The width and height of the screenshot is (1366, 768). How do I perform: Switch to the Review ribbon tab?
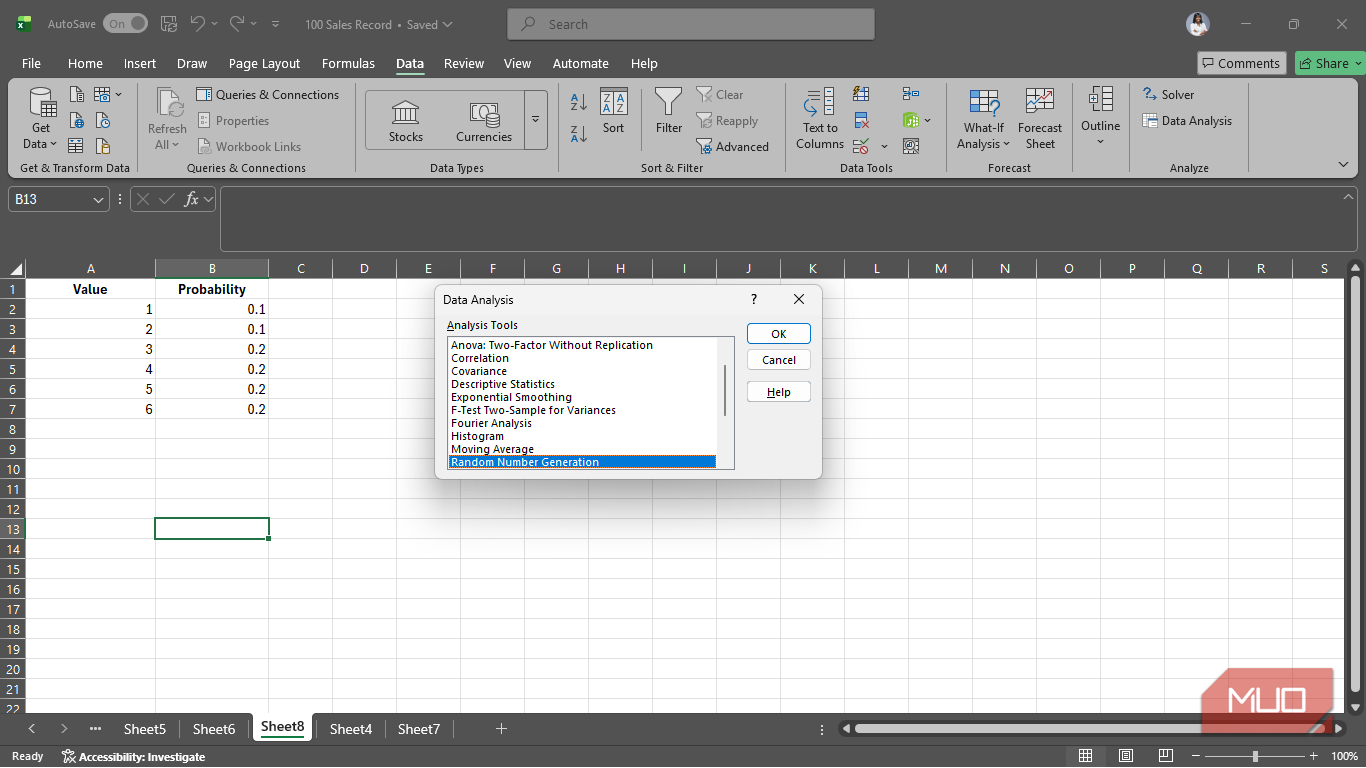[x=464, y=63]
